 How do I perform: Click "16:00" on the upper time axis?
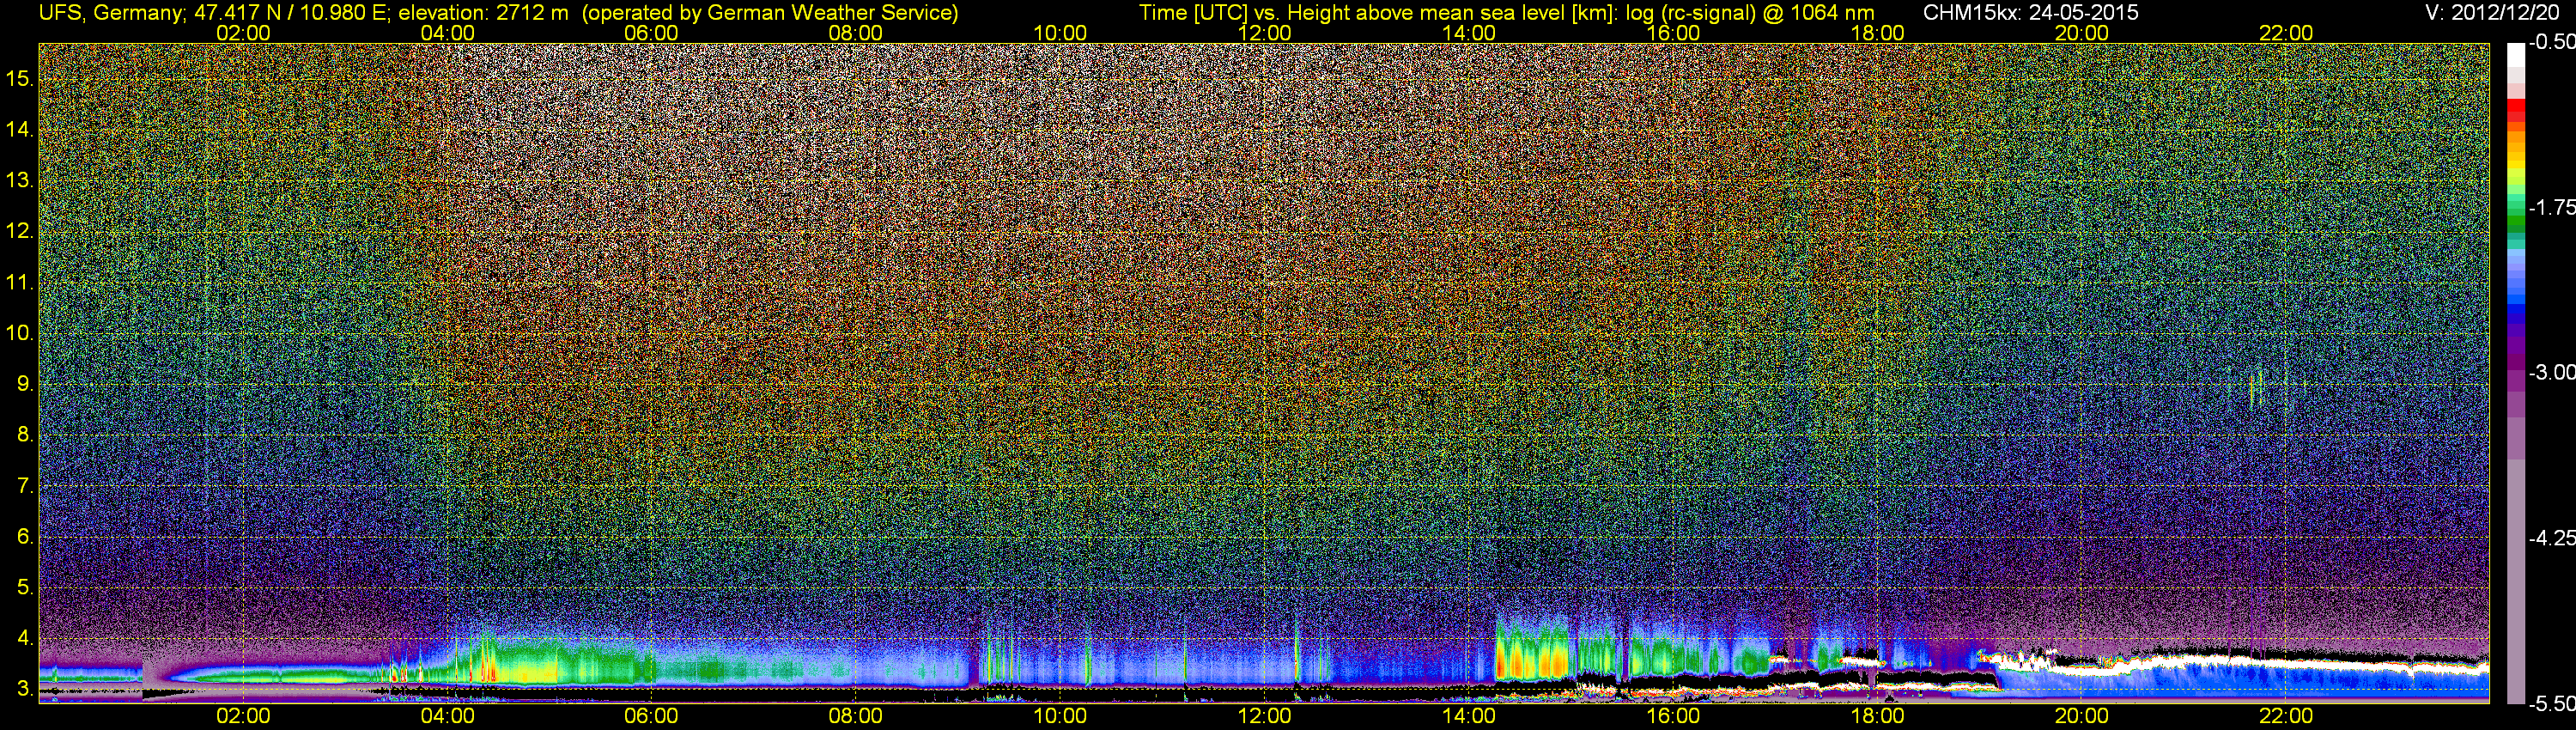(x=1673, y=33)
